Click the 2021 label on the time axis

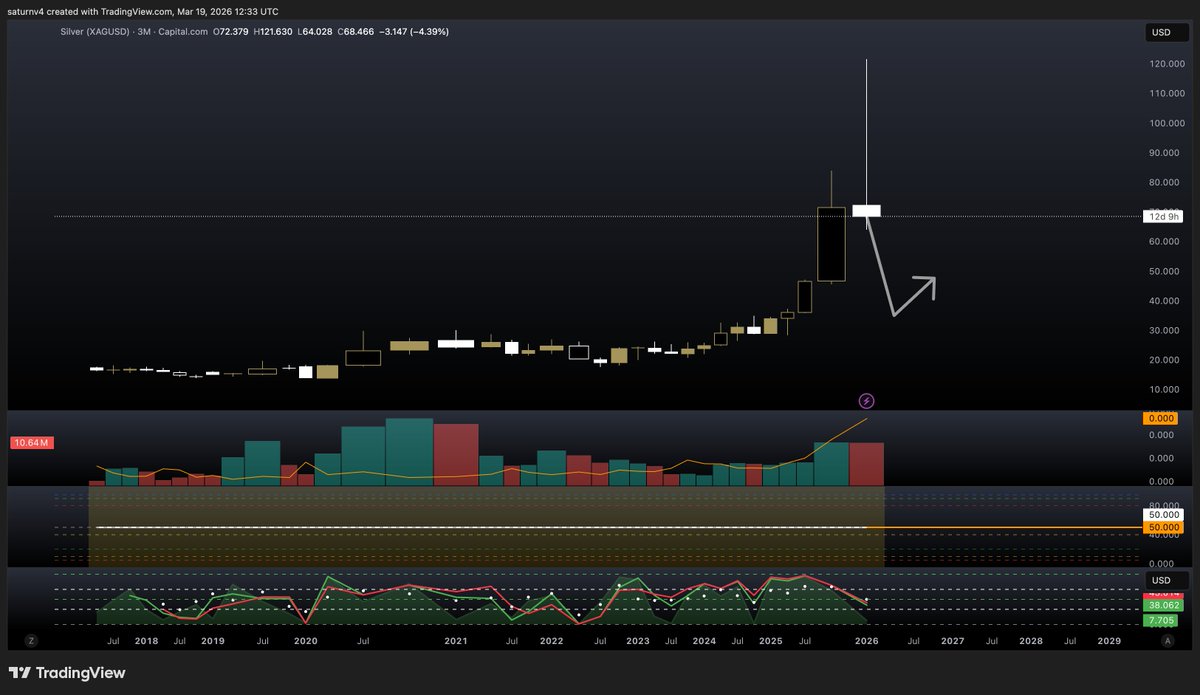coord(456,640)
